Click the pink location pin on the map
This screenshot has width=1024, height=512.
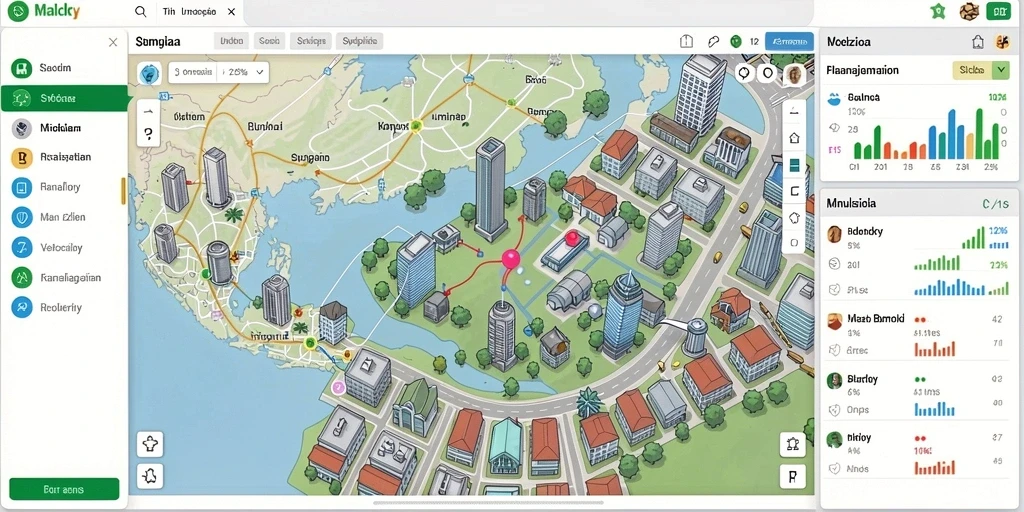click(x=511, y=259)
